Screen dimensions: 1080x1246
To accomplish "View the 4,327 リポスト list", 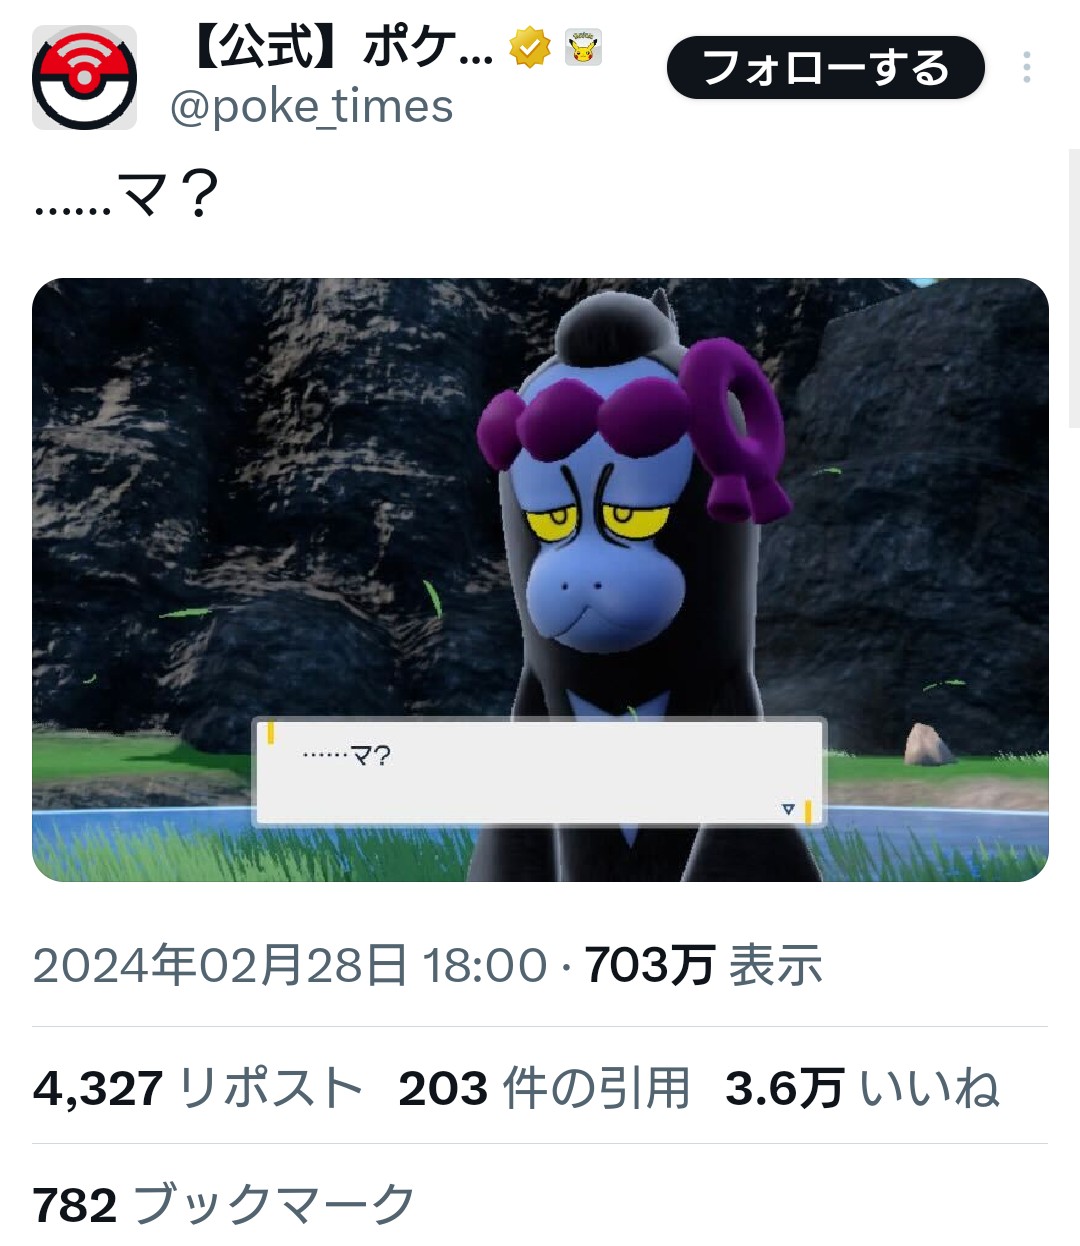I will (198, 1088).
